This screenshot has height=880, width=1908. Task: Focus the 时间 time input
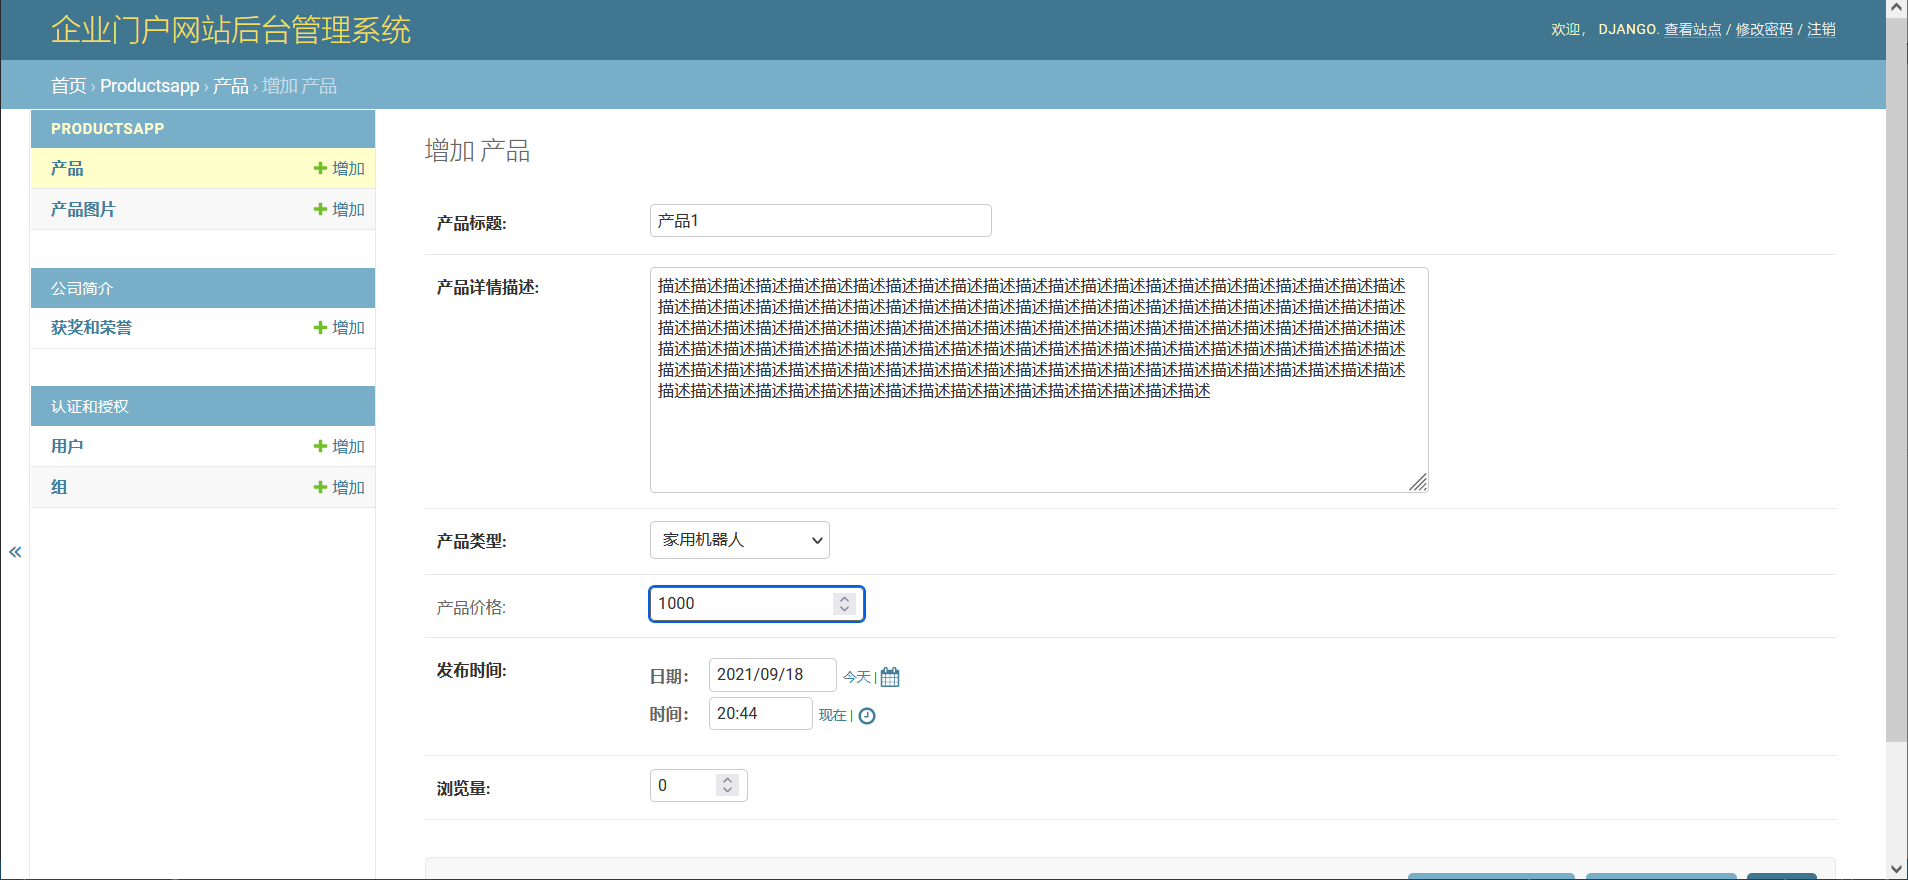[x=761, y=714]
